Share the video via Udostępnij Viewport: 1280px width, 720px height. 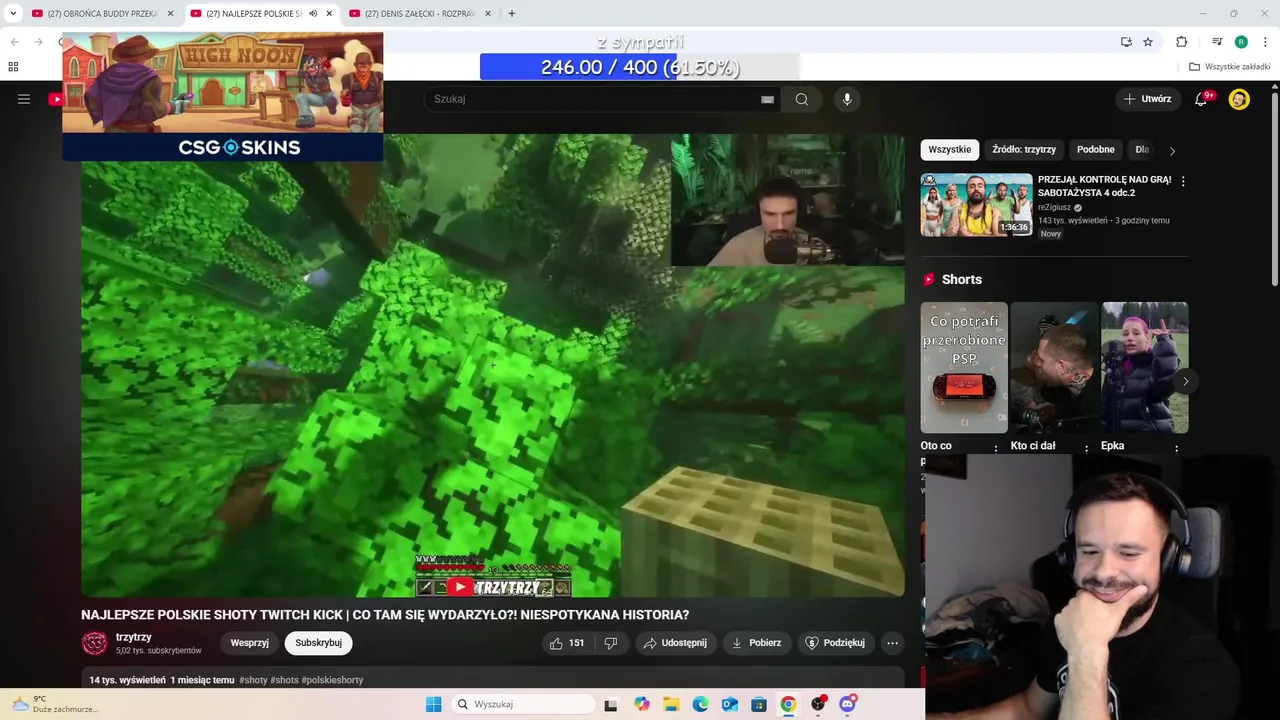(675, 643)
